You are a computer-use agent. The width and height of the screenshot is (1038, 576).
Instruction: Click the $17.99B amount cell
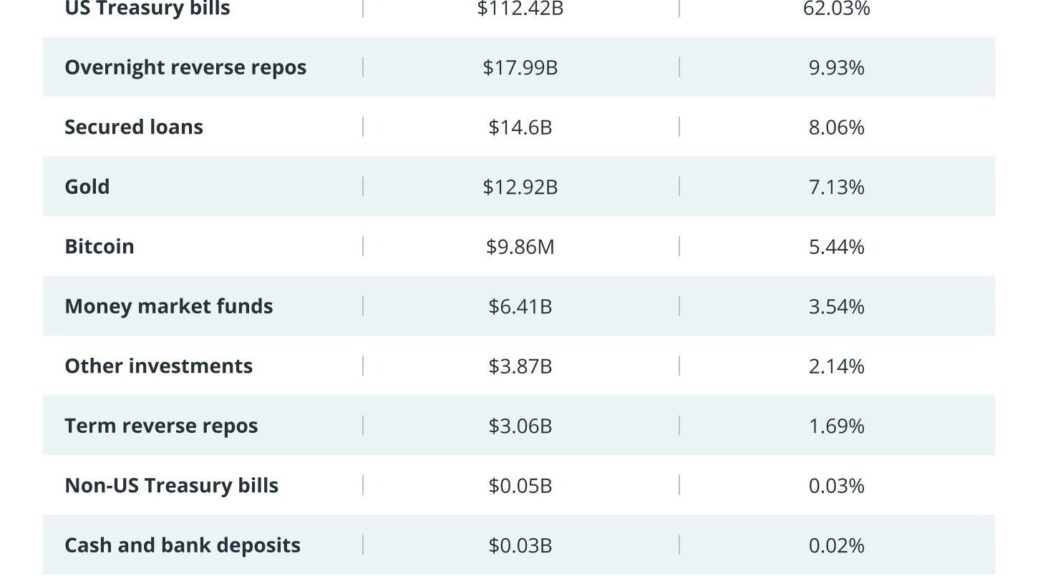coord(520,68)
